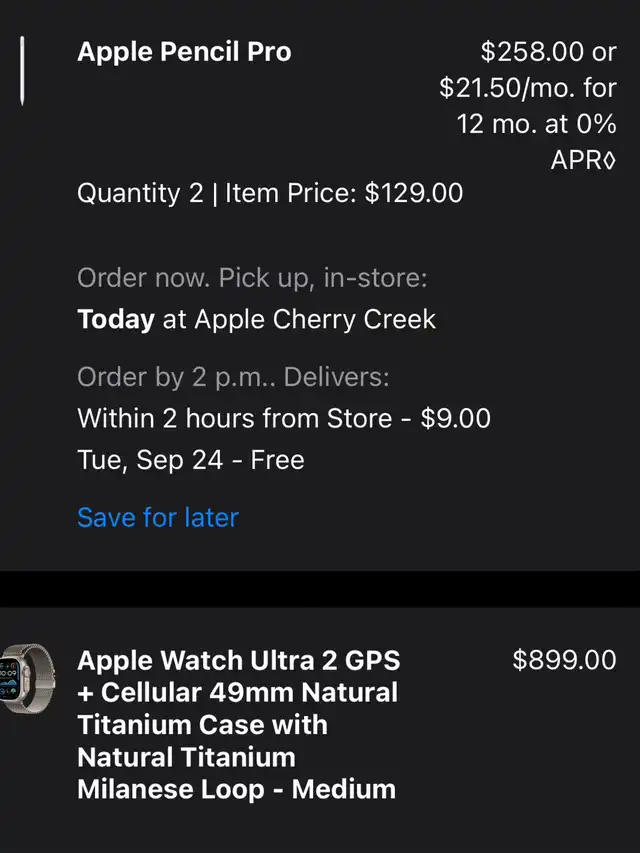Image resolution: width=640 pixels, height=853 pixels.
Task: Select the free Tue, Sep 24 delivery
Action: [190, 460]
